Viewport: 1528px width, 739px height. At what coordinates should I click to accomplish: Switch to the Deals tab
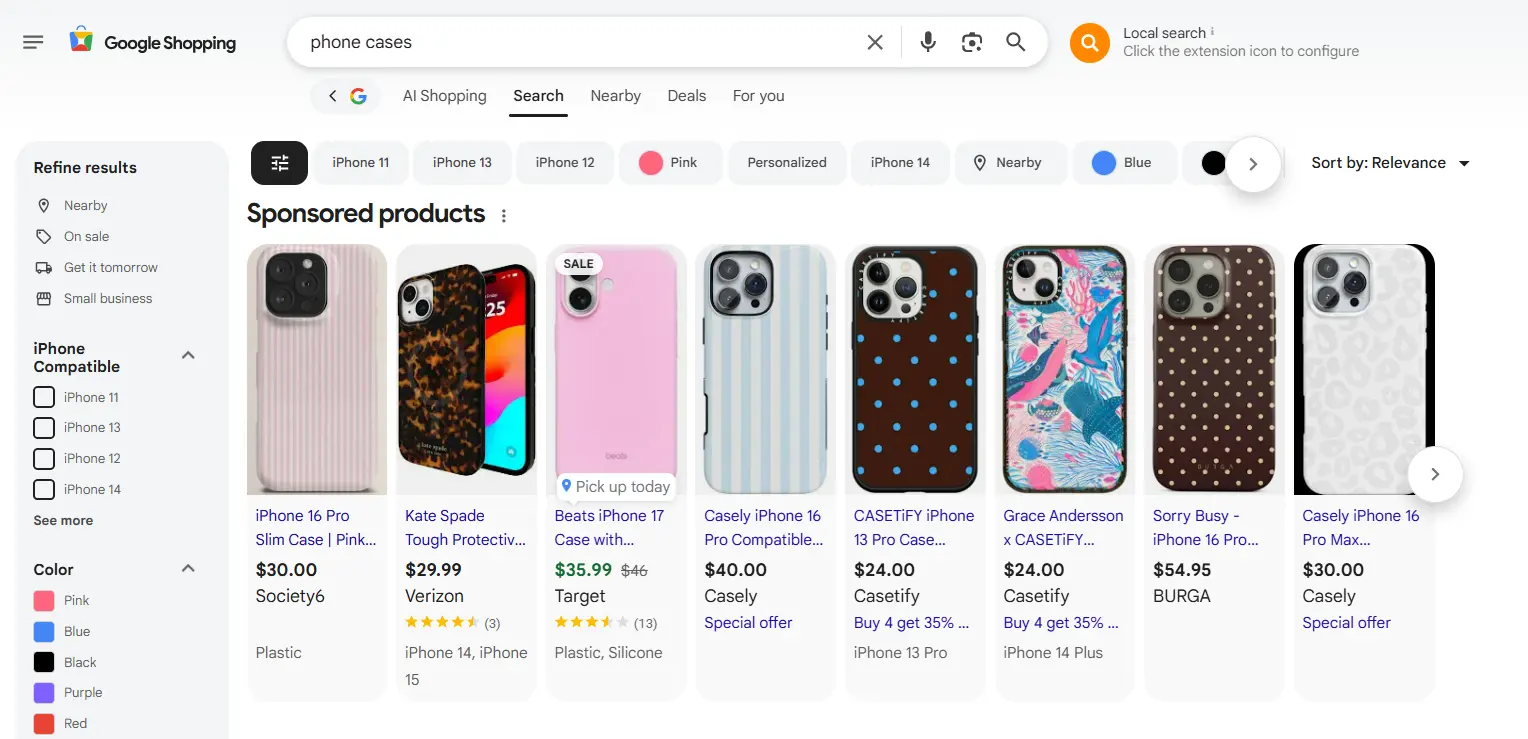click(686, 95)
